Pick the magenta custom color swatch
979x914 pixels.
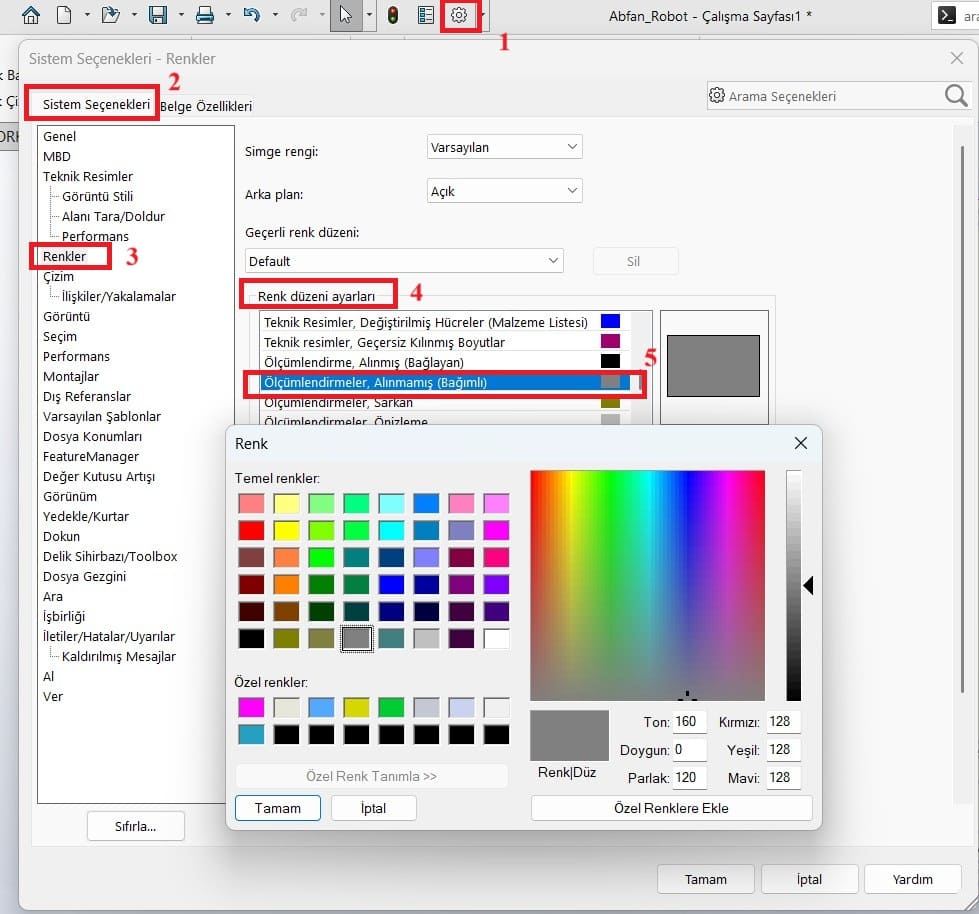point(251,707)
